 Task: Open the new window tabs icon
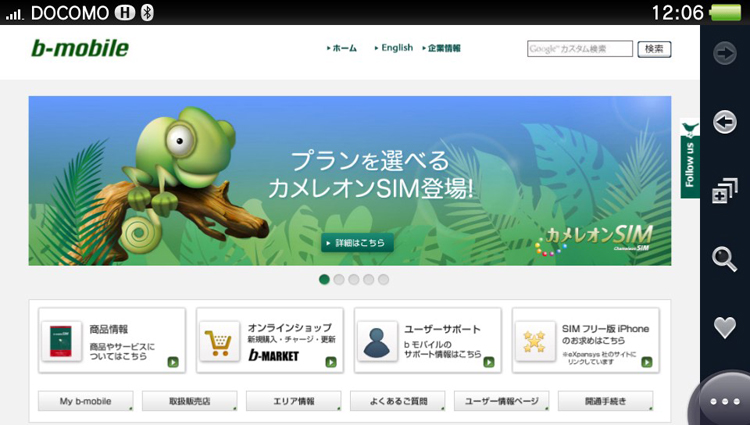(x=725, y=191)
